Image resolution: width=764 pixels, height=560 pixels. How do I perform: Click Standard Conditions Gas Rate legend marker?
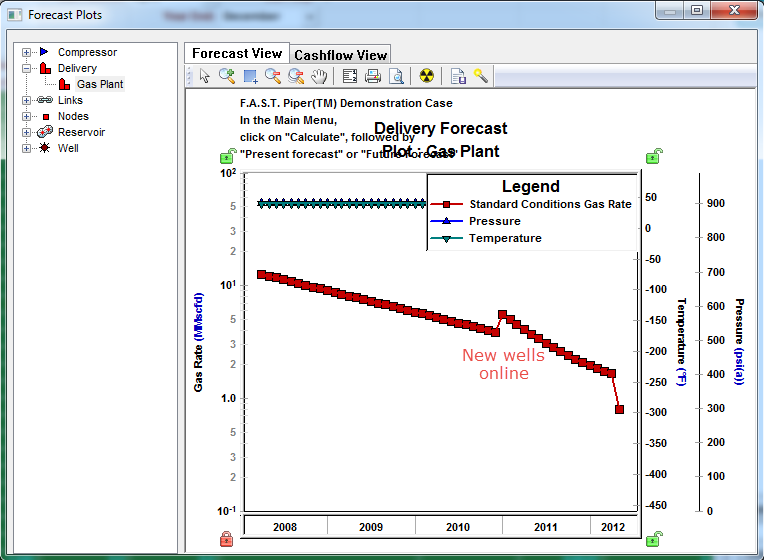[x=447, y=204]
